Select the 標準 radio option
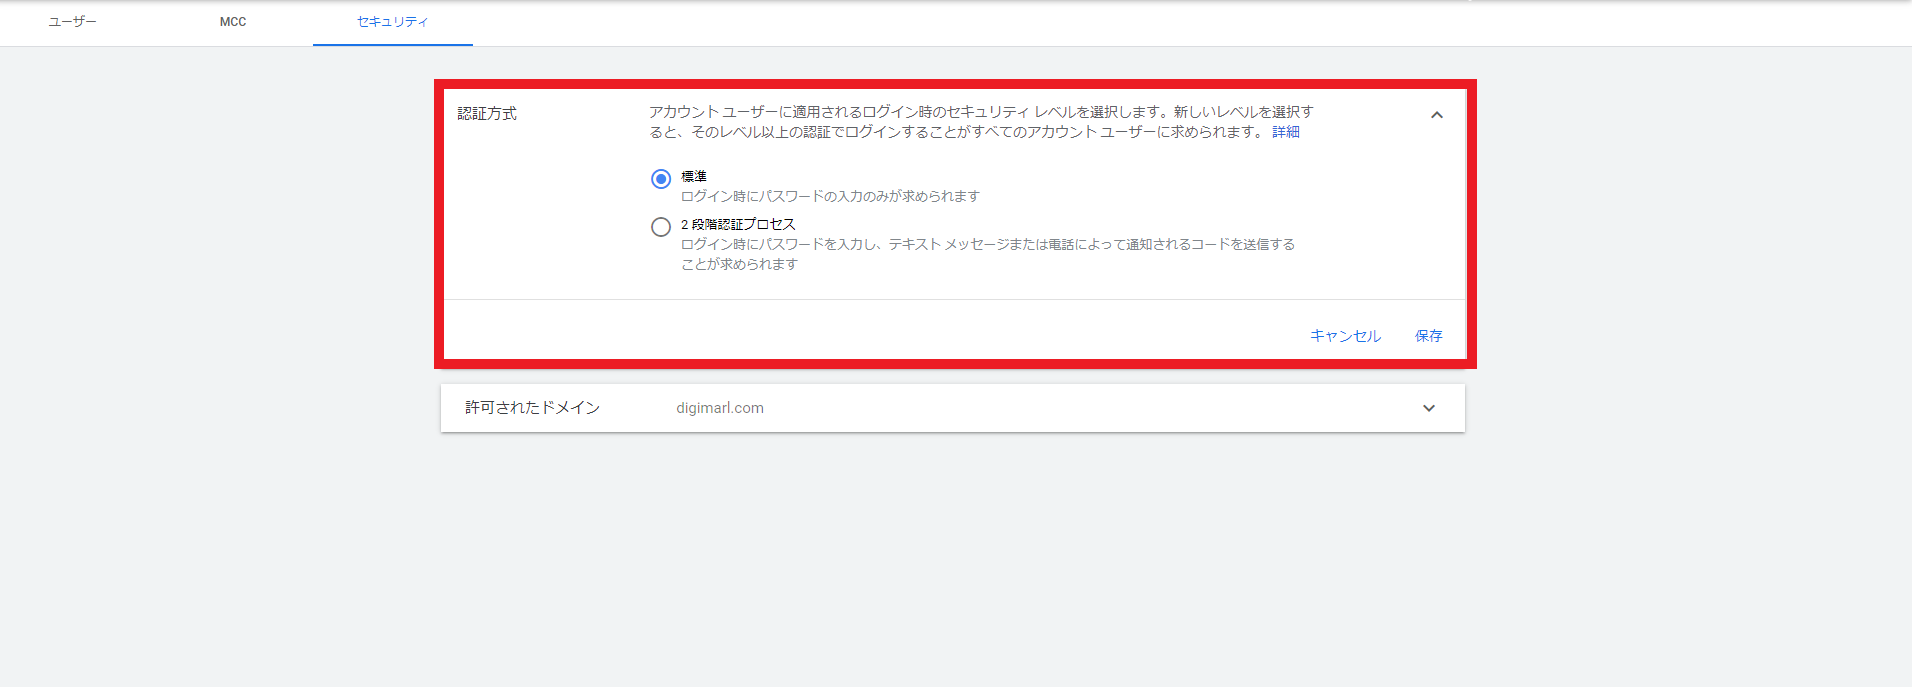 coord(661,179)
